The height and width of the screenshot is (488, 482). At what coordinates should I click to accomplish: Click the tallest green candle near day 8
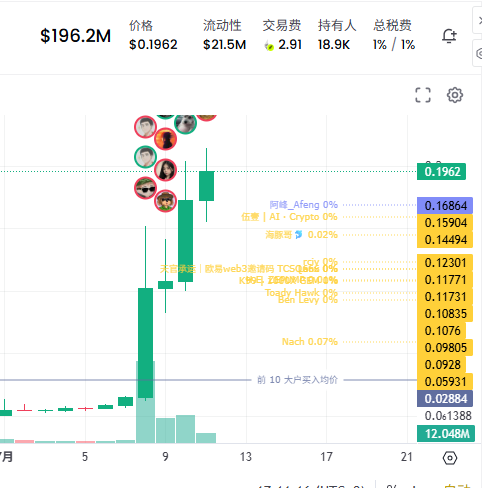[x=145, y=343]
